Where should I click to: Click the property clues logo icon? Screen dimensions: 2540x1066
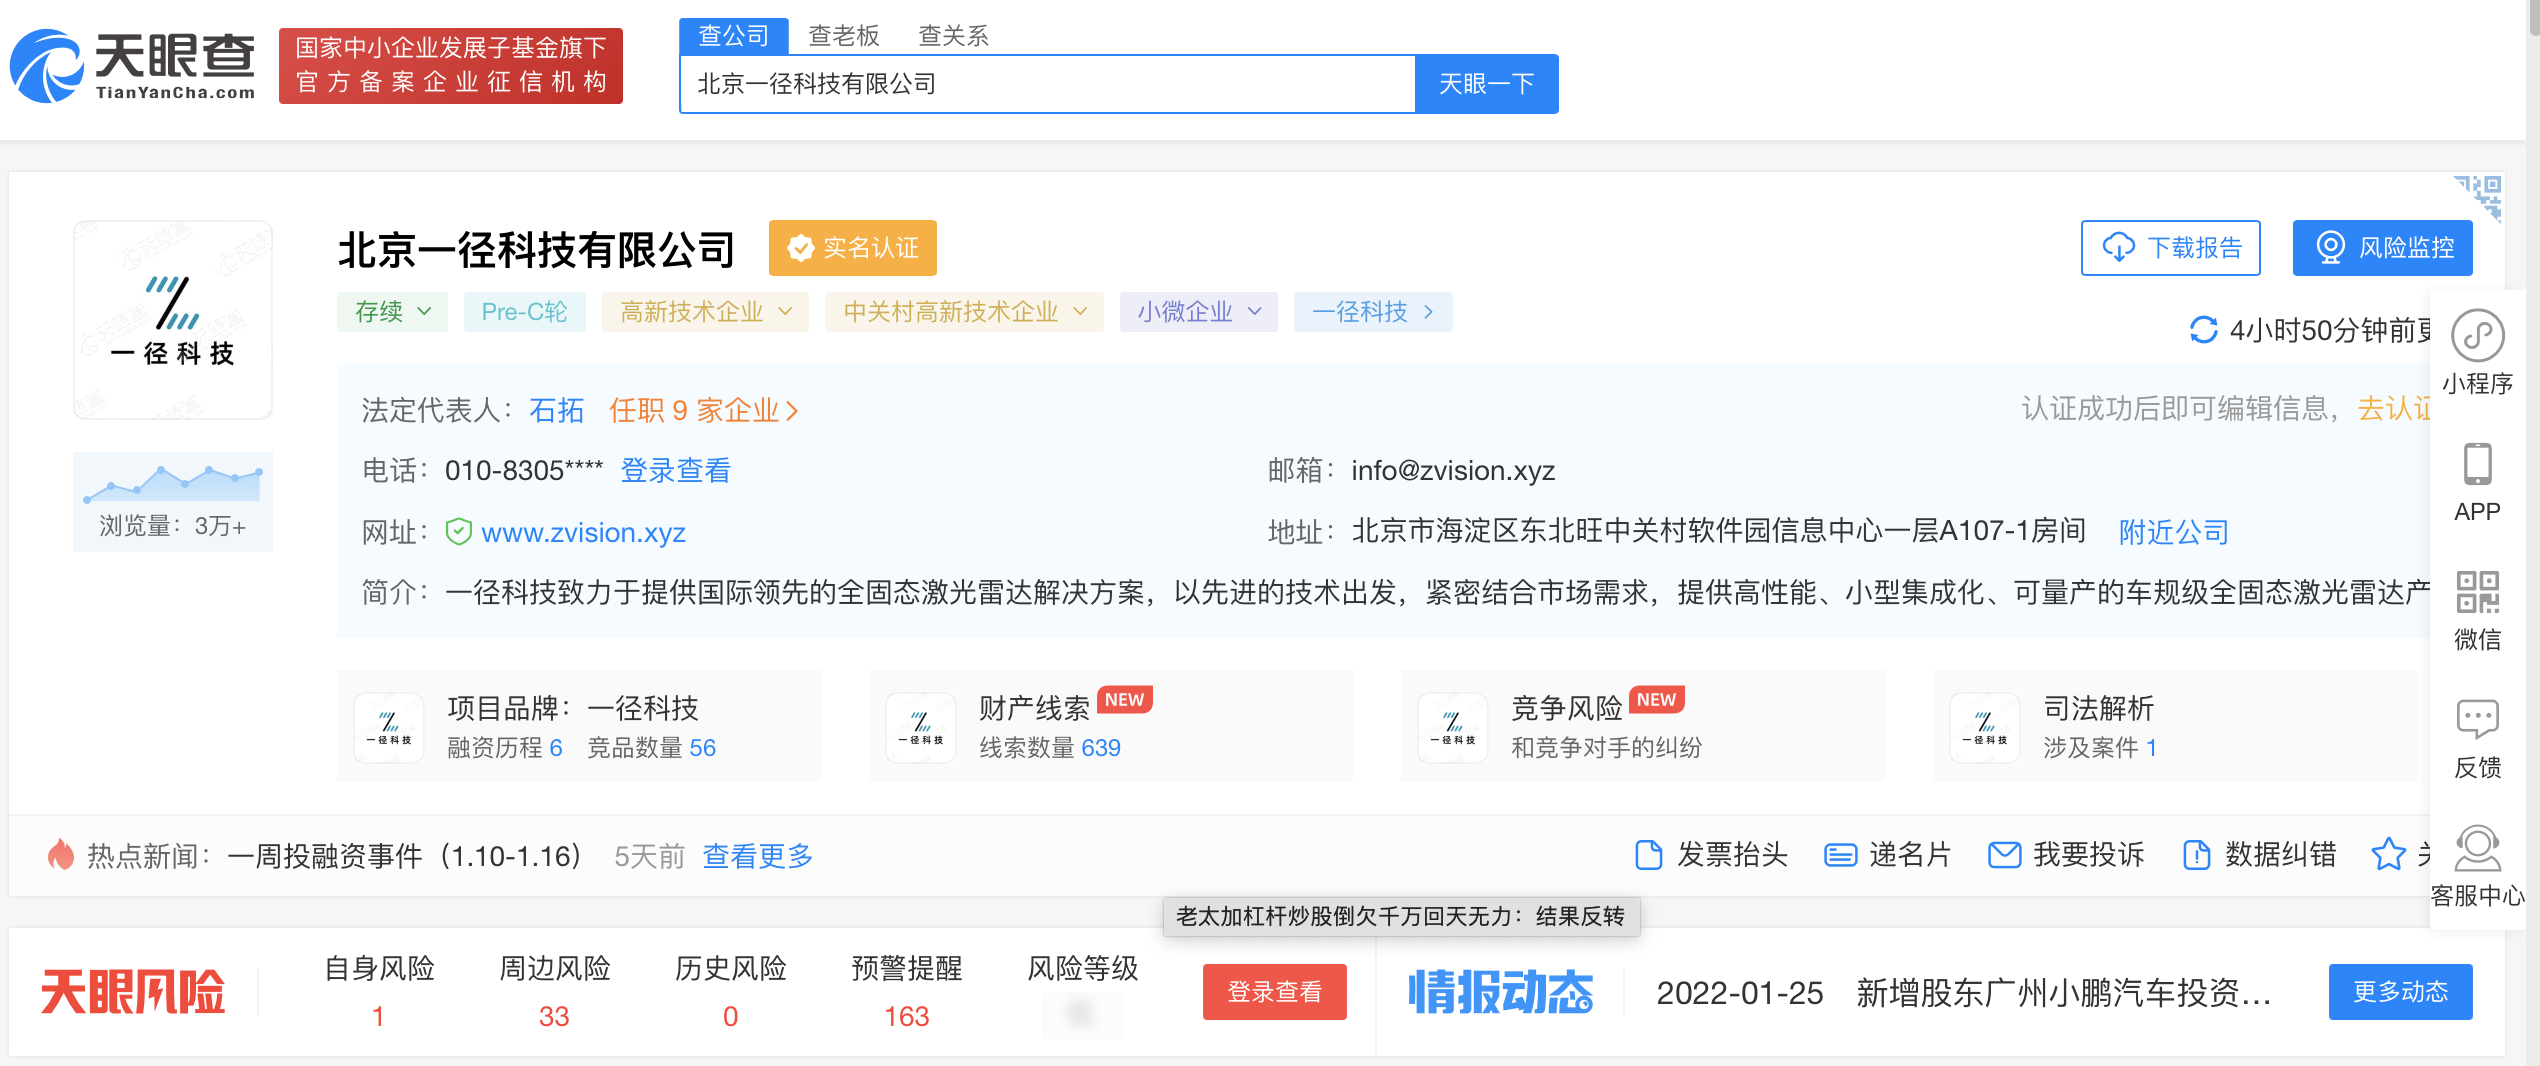point(921,727)
